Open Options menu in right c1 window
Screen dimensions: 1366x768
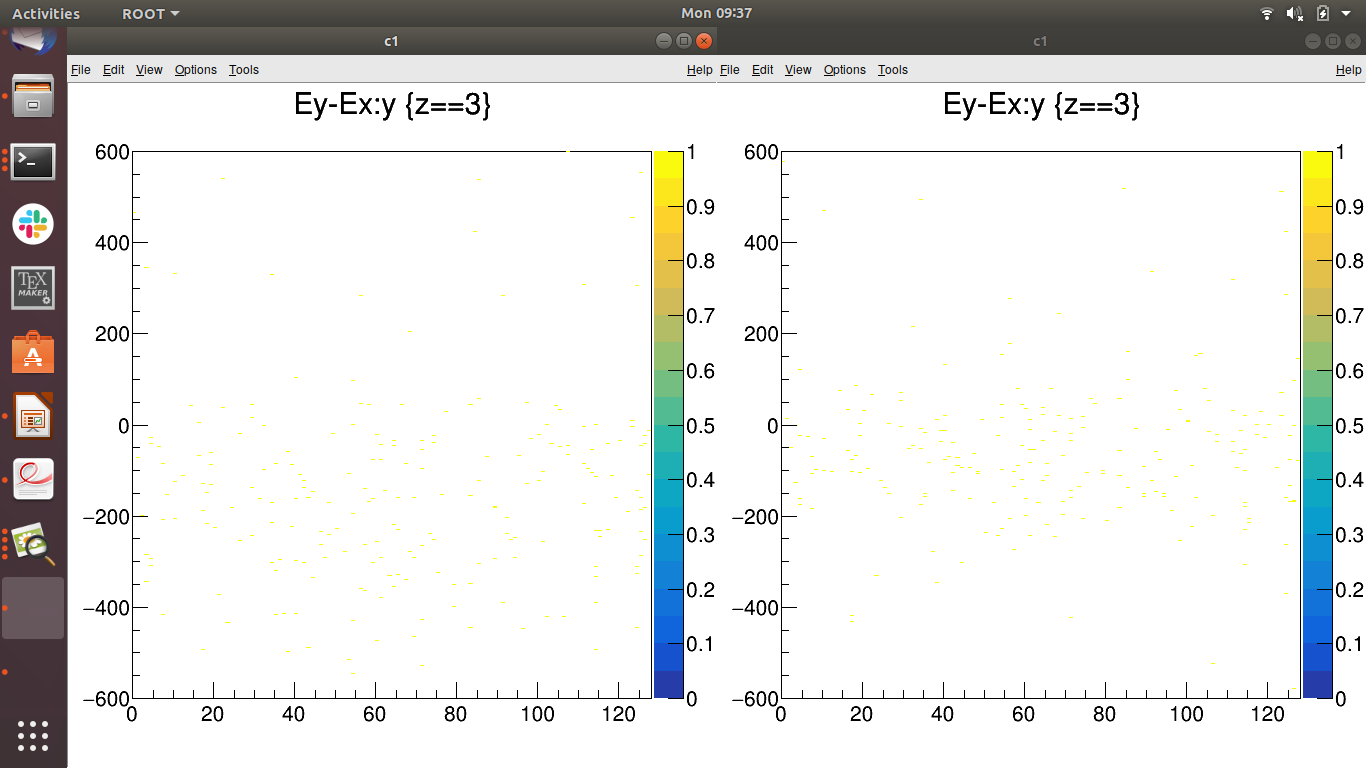tap(845, 70)
